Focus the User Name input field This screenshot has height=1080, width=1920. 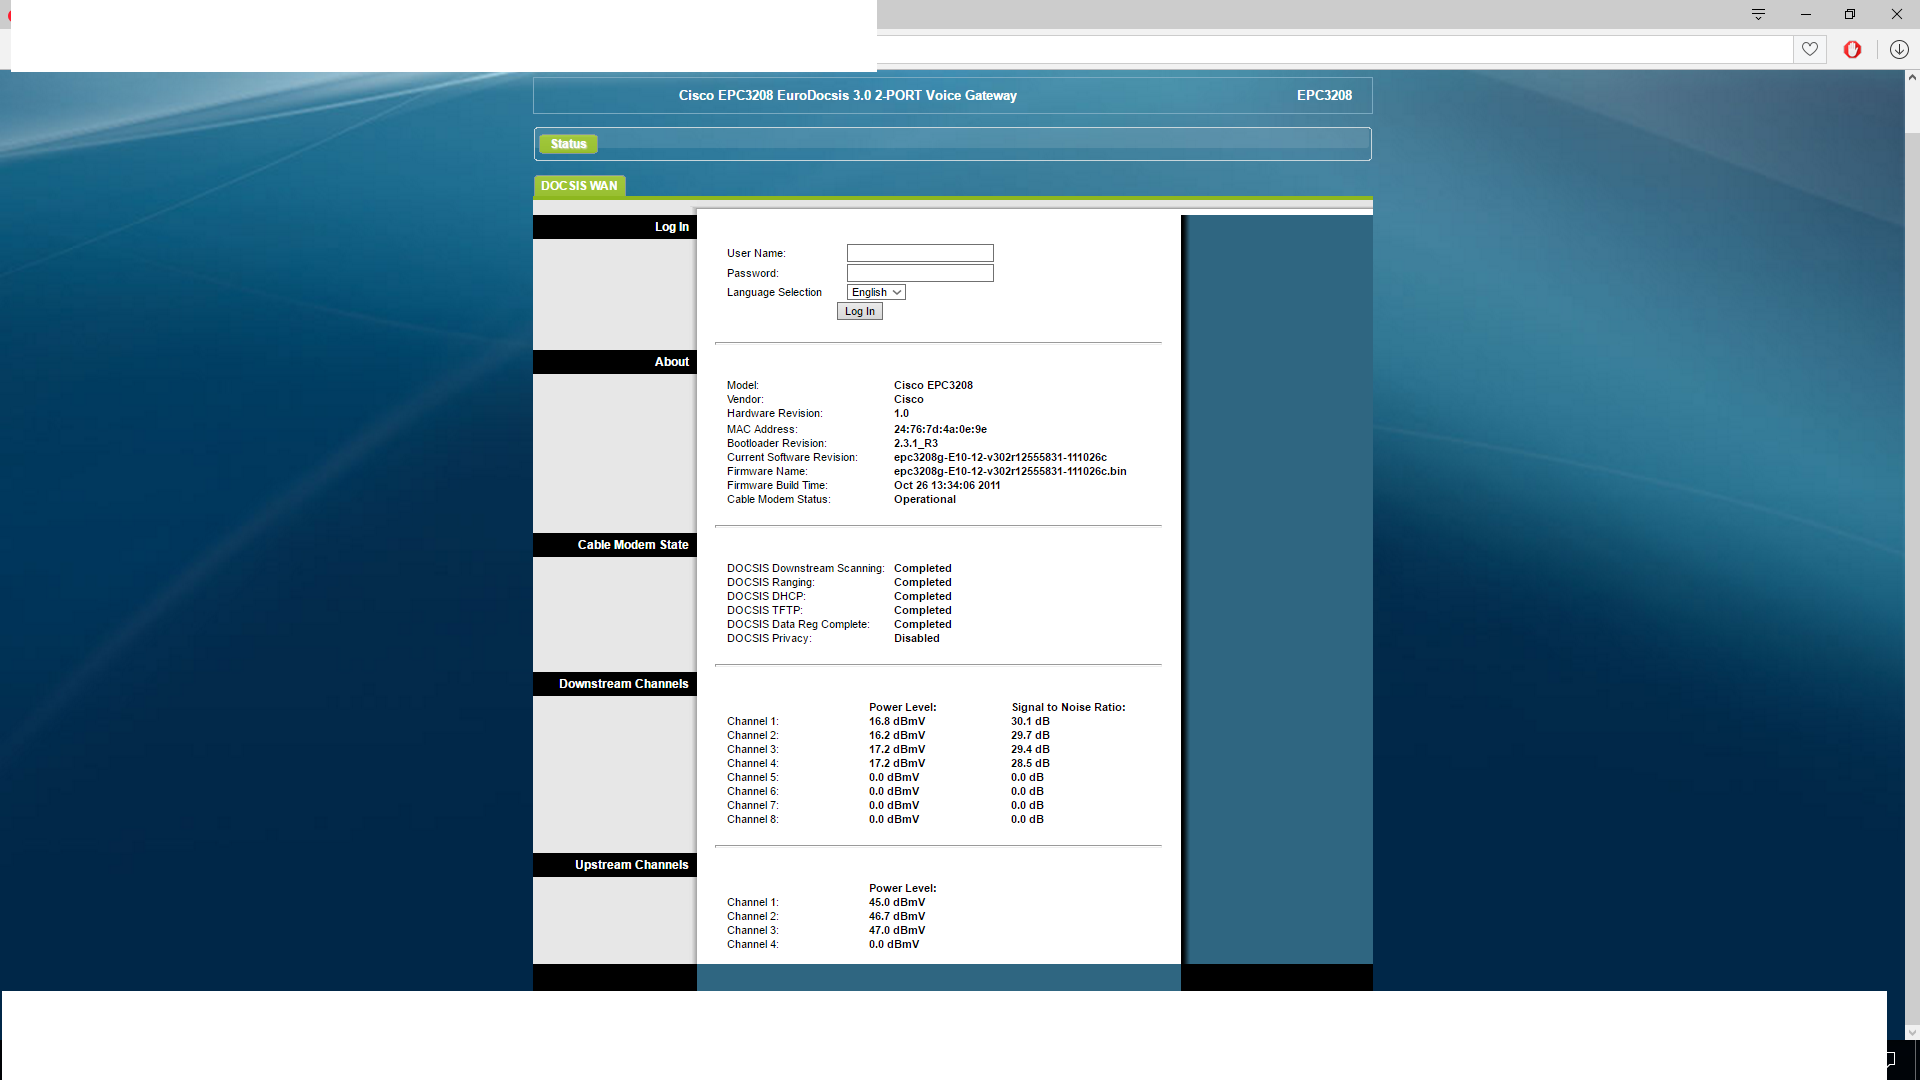tap(919, 253)
